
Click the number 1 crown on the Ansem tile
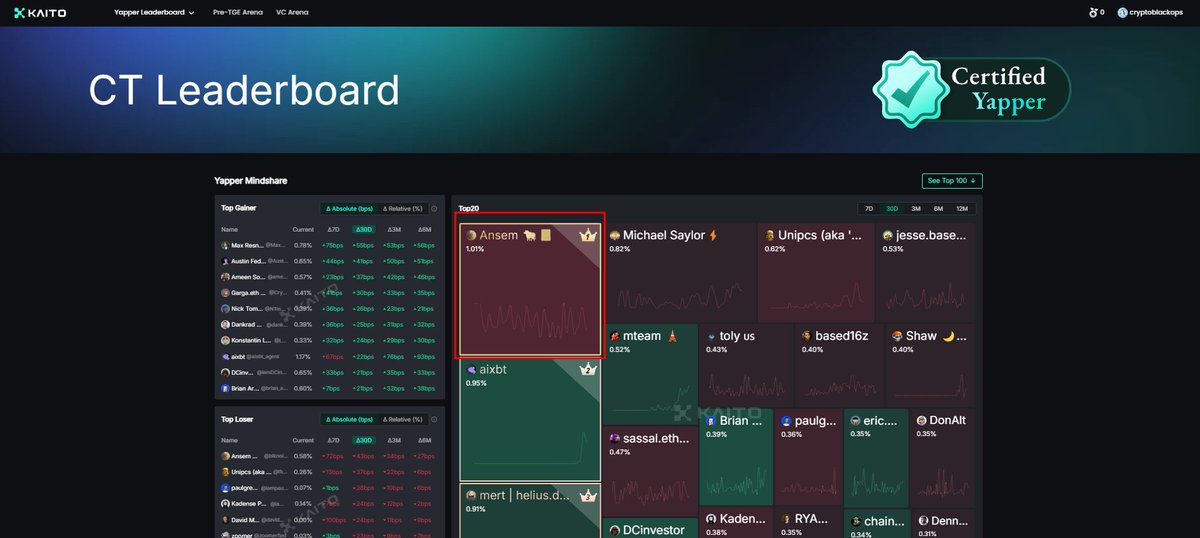(x=588, y=235)
